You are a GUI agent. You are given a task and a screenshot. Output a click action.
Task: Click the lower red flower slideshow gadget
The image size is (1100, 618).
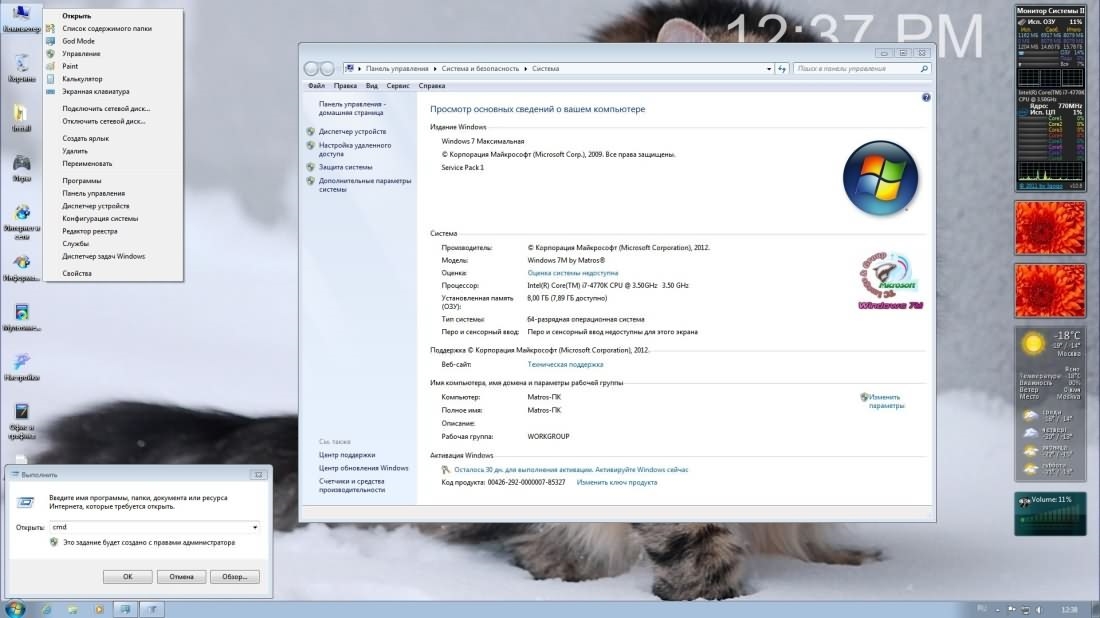(x=1050, y=290)
